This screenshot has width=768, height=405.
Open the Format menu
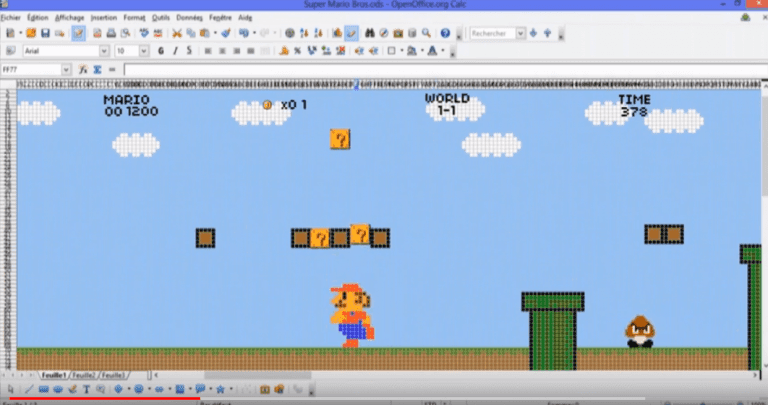[134, 18]
